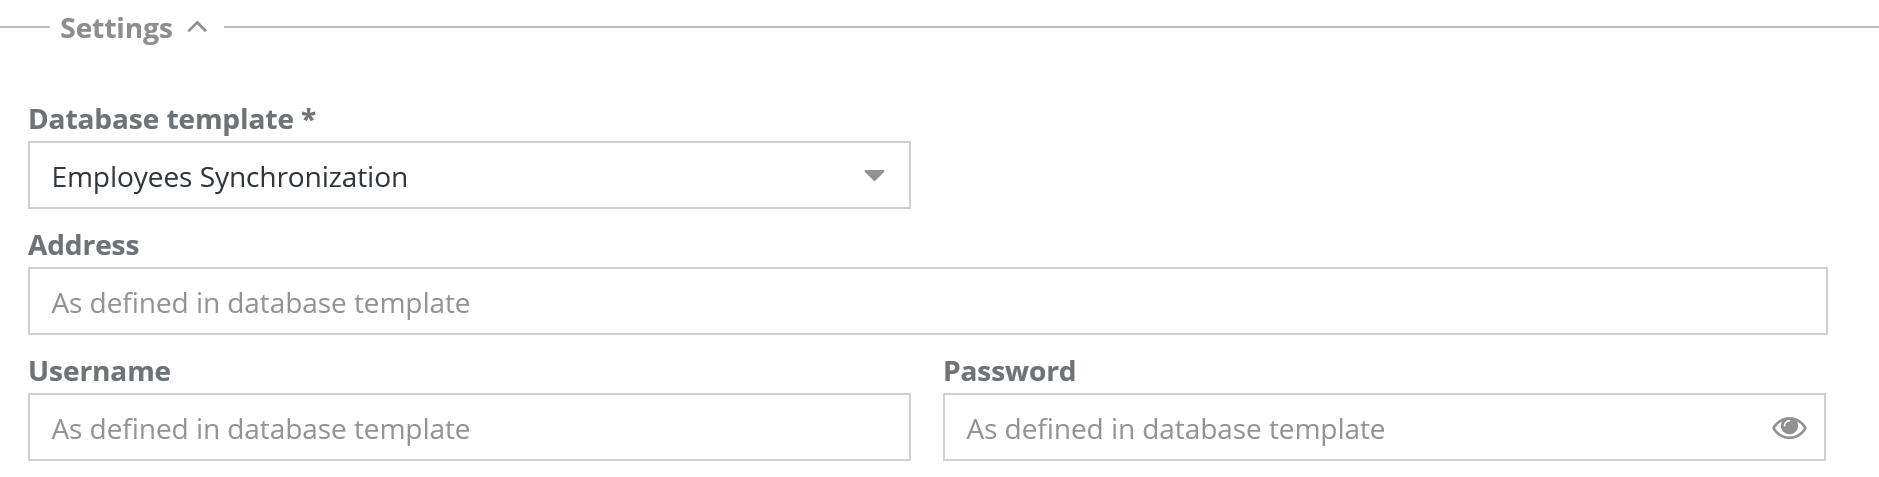Click the Settings section heading text
Screen dimensions: 1879x477
coord(116,28)
